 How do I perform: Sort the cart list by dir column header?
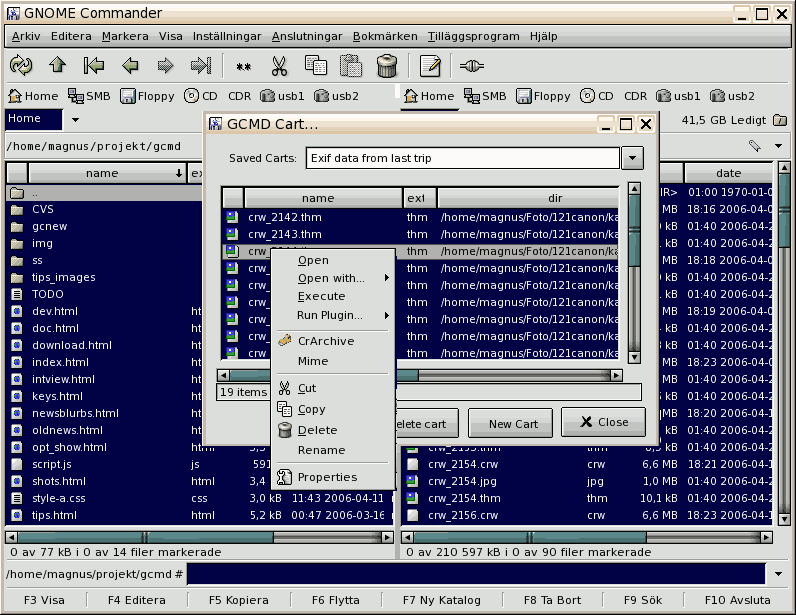[x=528, y=198]
